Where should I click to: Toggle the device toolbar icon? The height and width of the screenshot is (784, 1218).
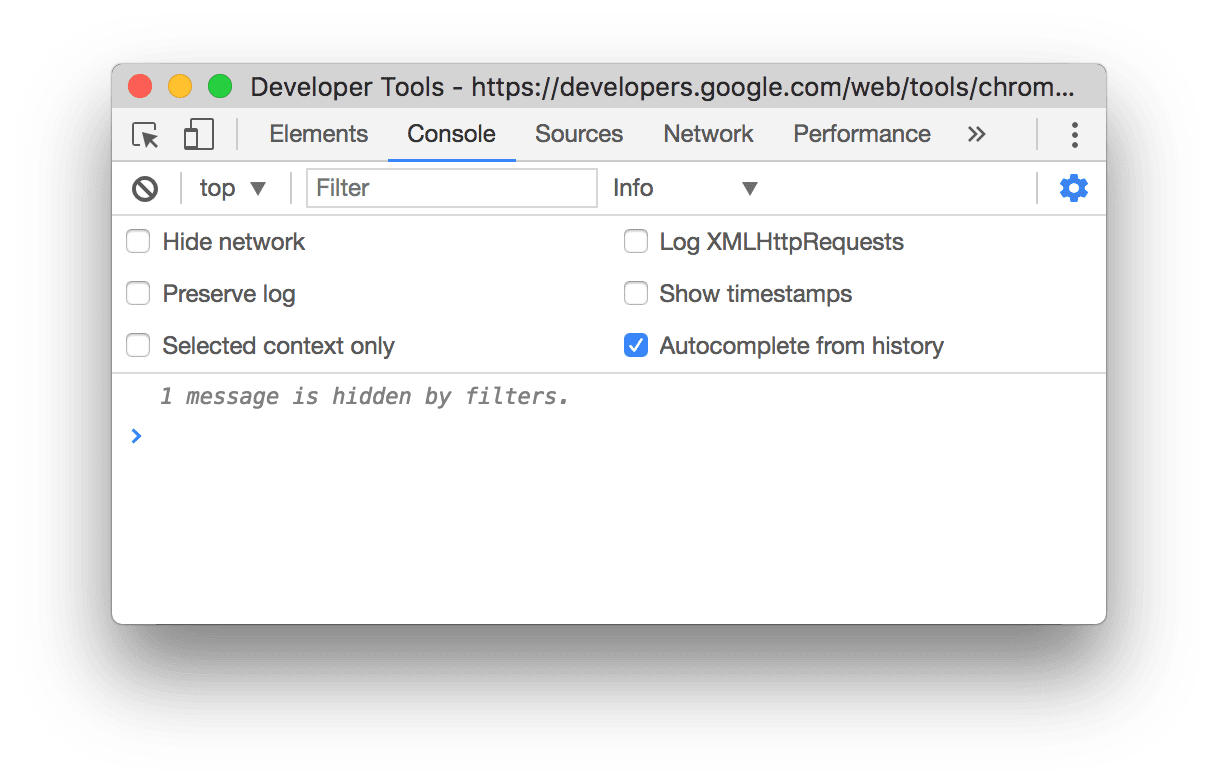click(199, 135)
